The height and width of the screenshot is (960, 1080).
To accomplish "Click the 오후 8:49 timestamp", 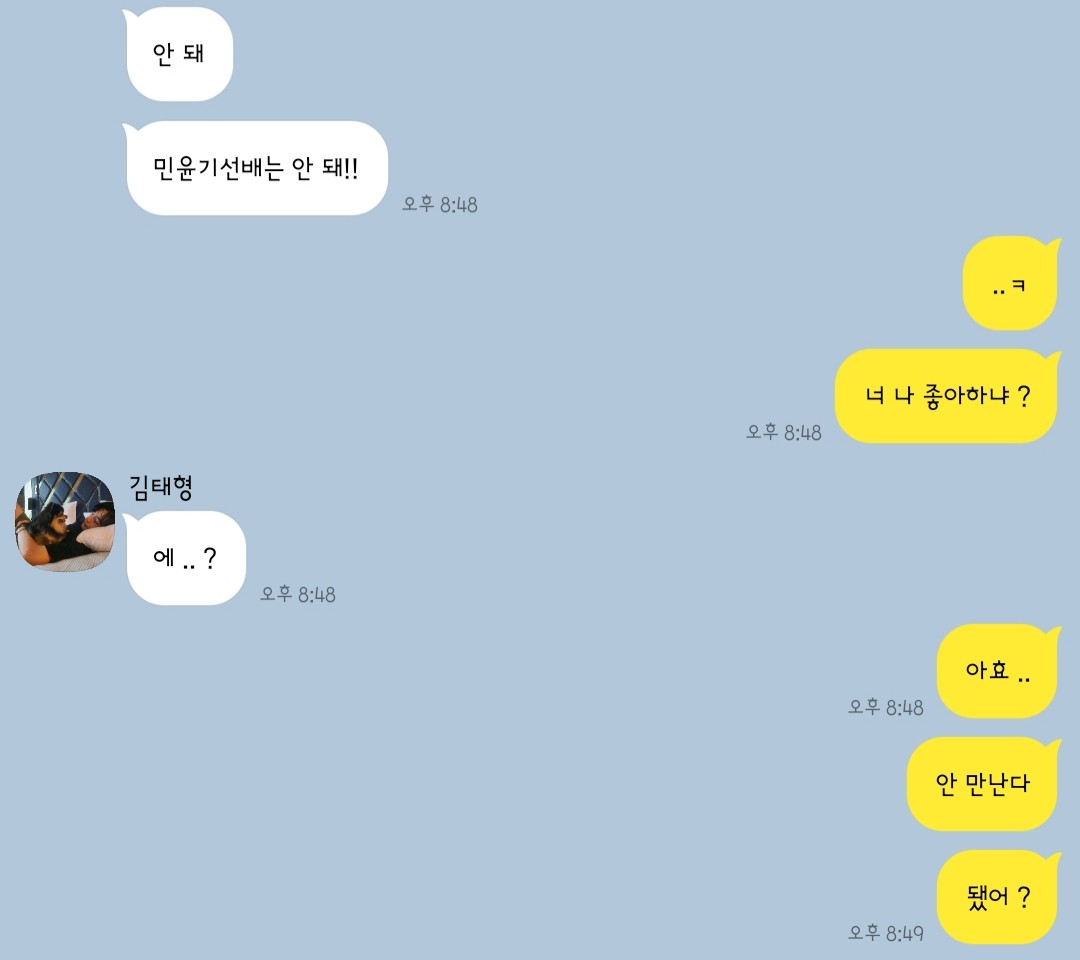I will tap(886, 933).
